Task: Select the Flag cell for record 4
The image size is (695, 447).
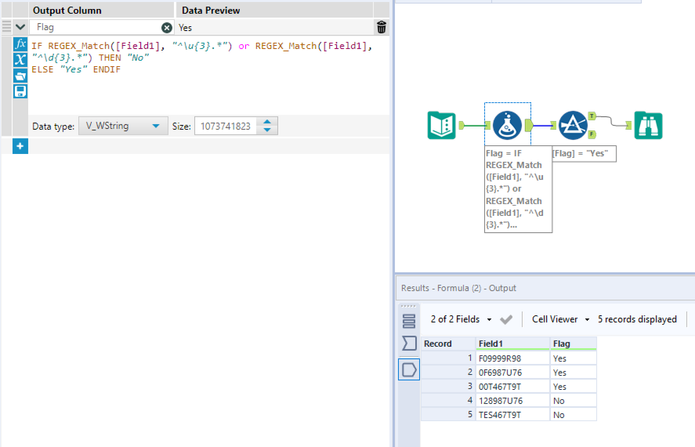Action: pos(574,401)
